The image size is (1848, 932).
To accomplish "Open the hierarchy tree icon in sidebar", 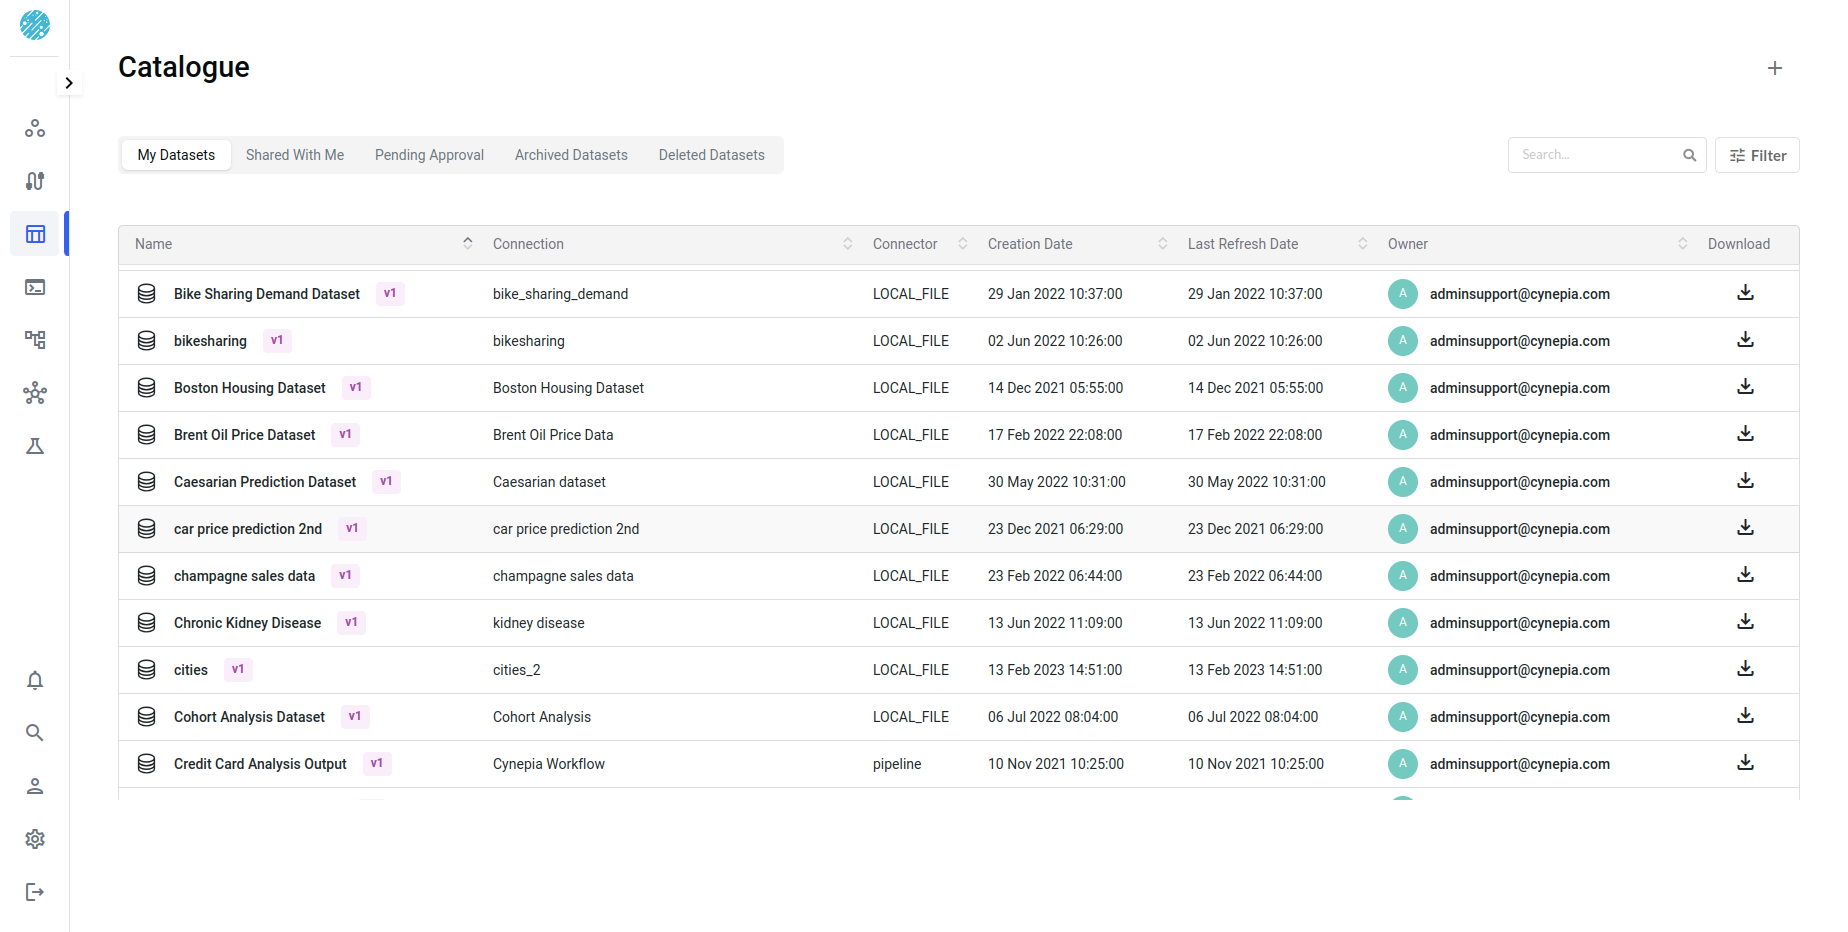I will 35,340.
